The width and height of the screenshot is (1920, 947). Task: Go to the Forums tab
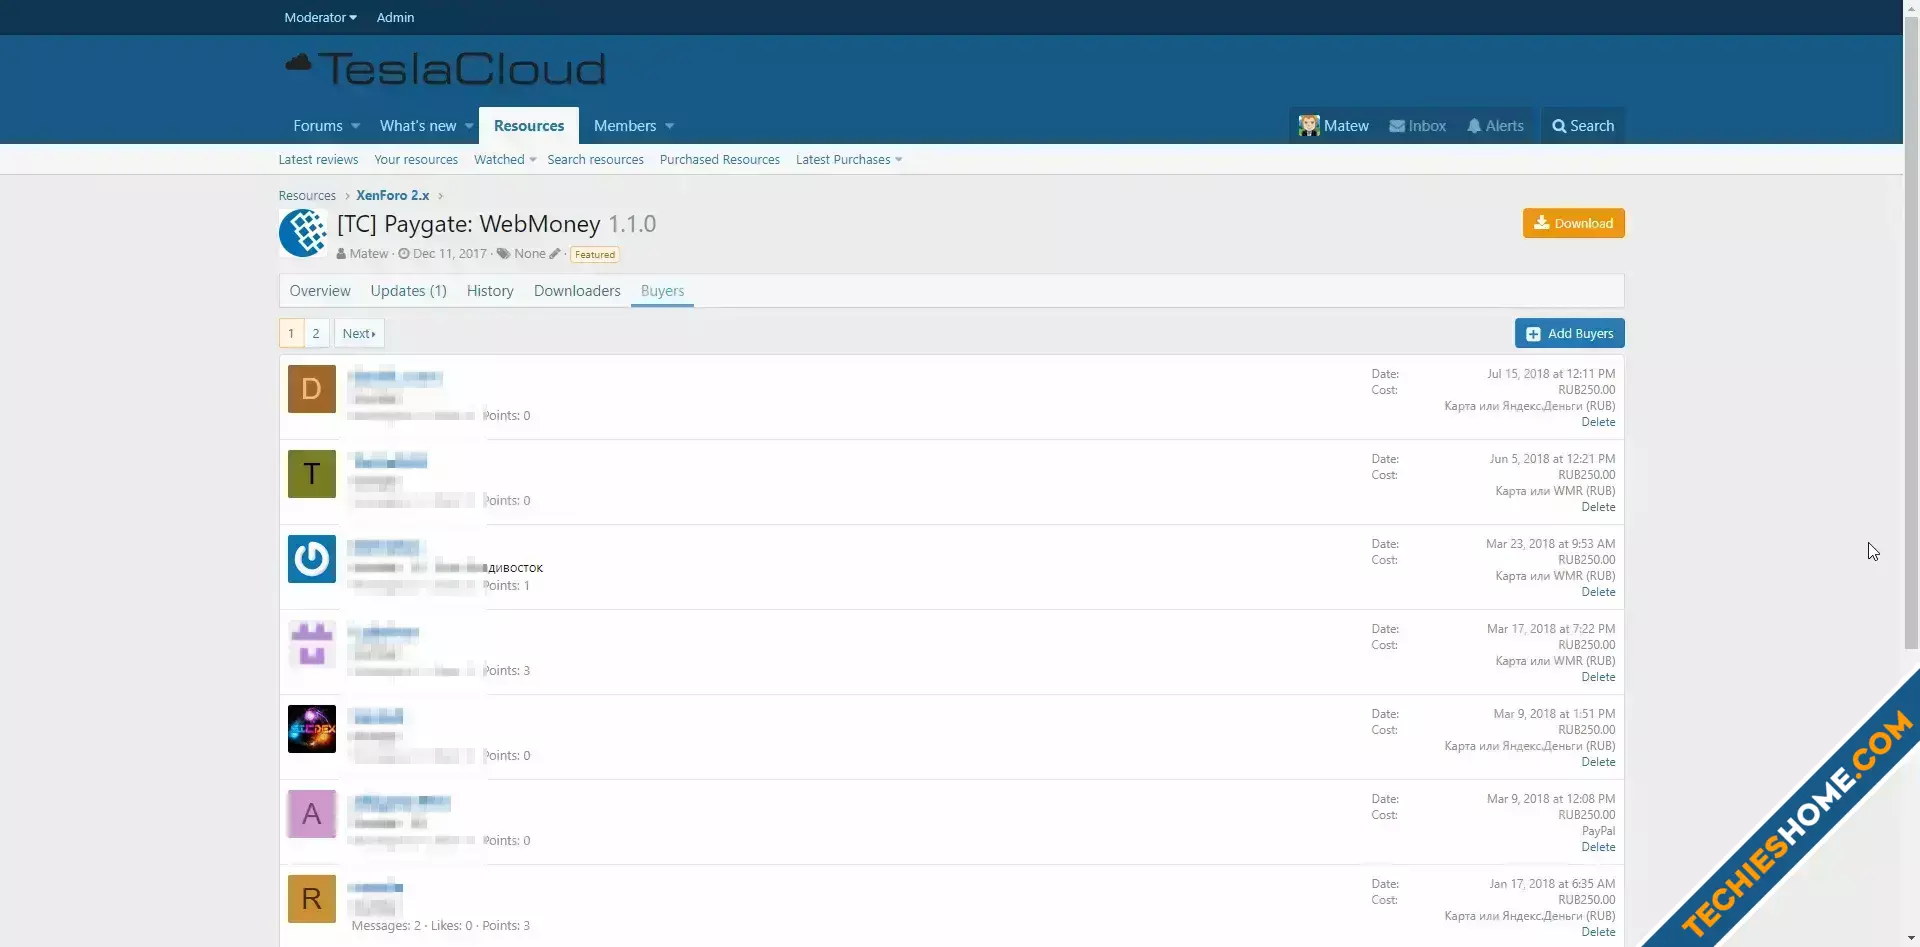(x=318, y=126)
